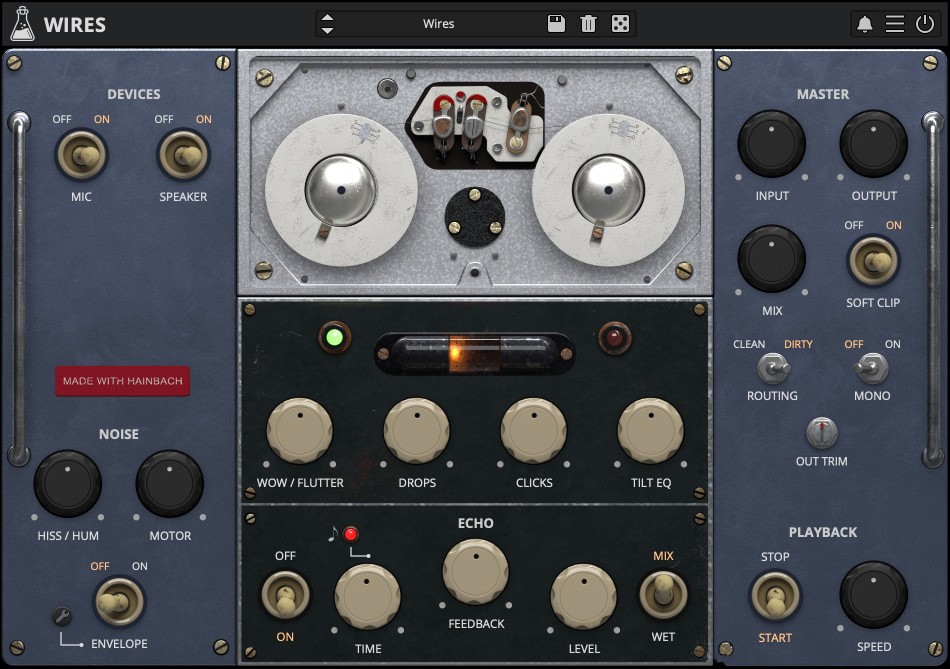This screenshot has height=669, width=950.
Task: Open notifications via the bell icon
Action: [867, 22]
